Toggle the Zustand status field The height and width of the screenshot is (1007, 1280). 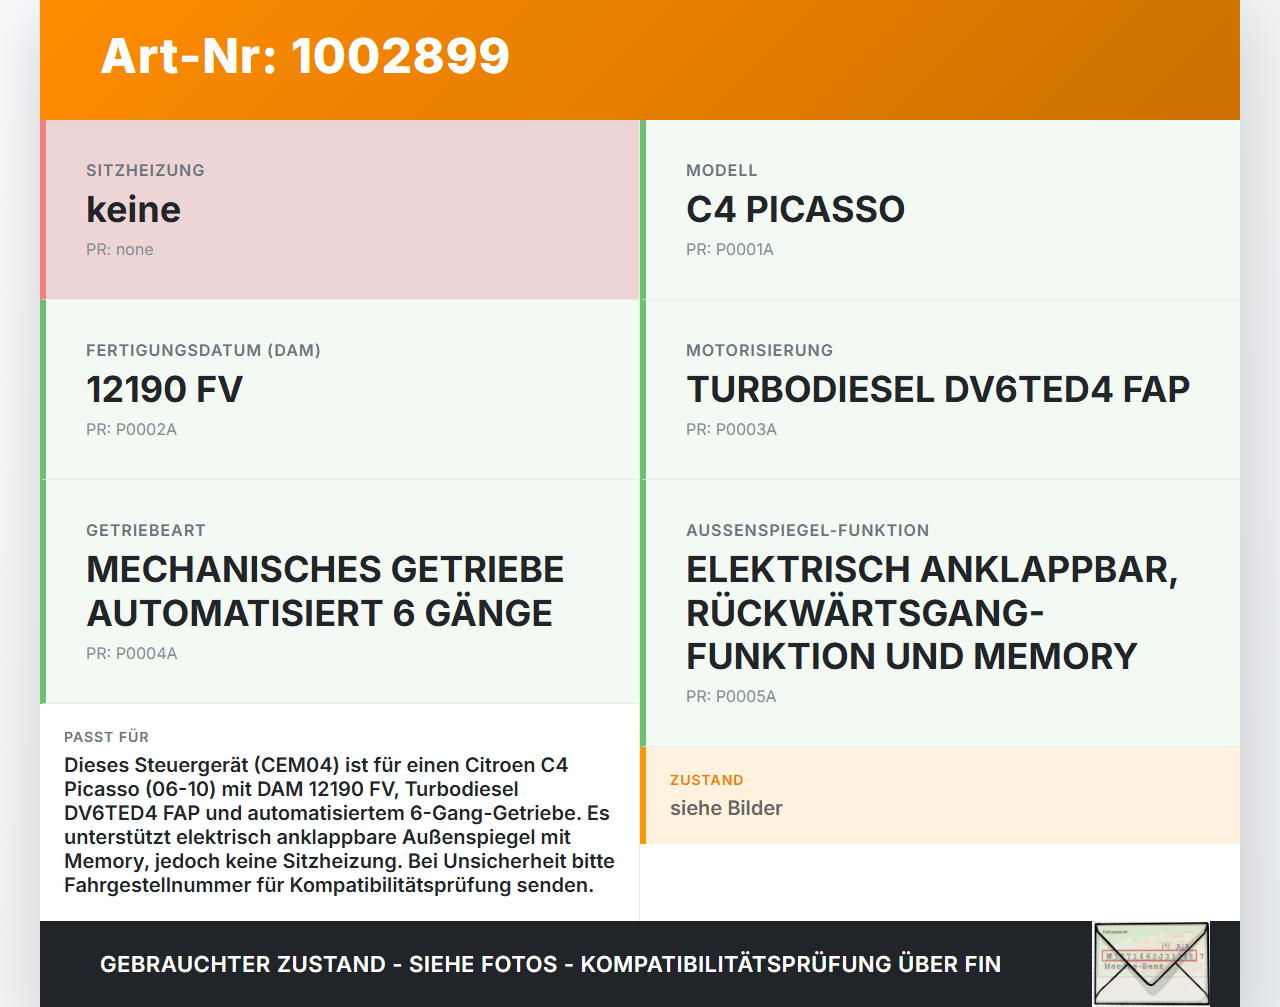pos(940,795)
